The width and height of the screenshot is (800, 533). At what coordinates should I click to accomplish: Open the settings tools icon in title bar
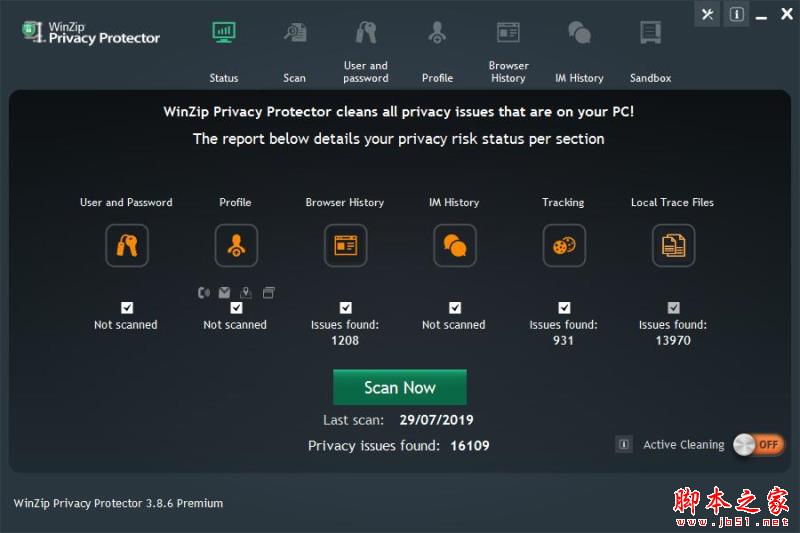[x=707, y=14]
